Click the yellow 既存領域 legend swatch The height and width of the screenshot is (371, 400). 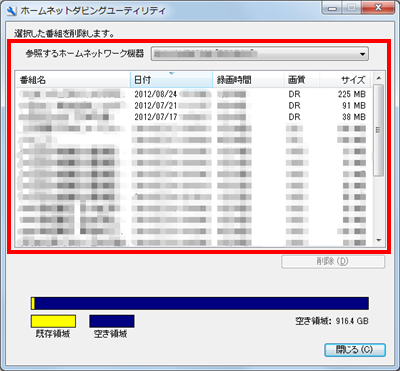[53, 321]
